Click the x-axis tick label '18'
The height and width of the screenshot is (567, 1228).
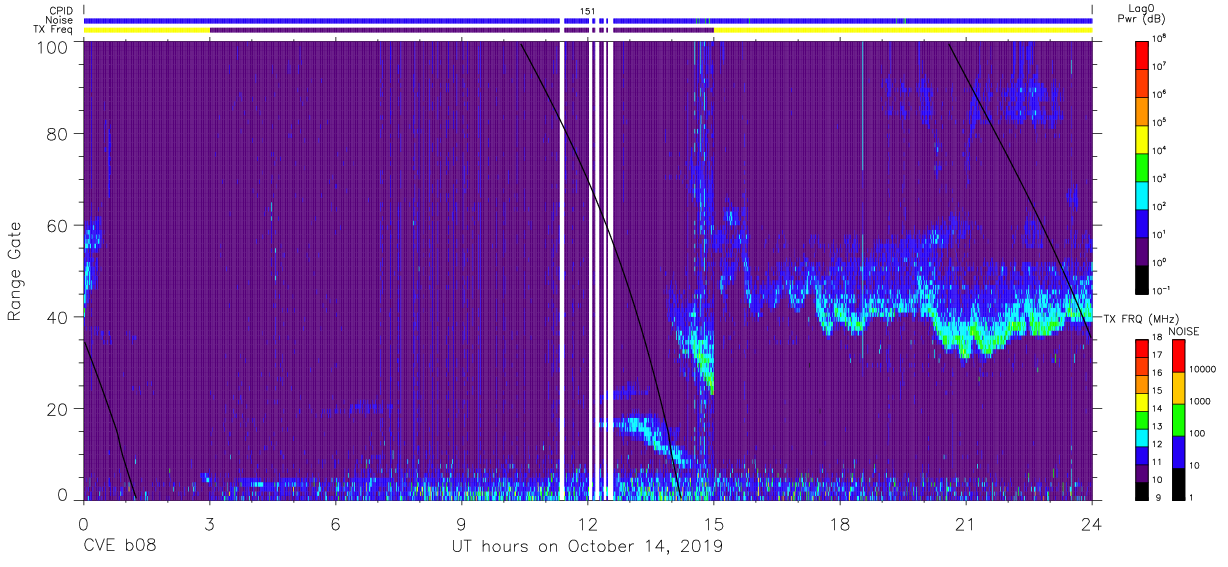(840, 523)
